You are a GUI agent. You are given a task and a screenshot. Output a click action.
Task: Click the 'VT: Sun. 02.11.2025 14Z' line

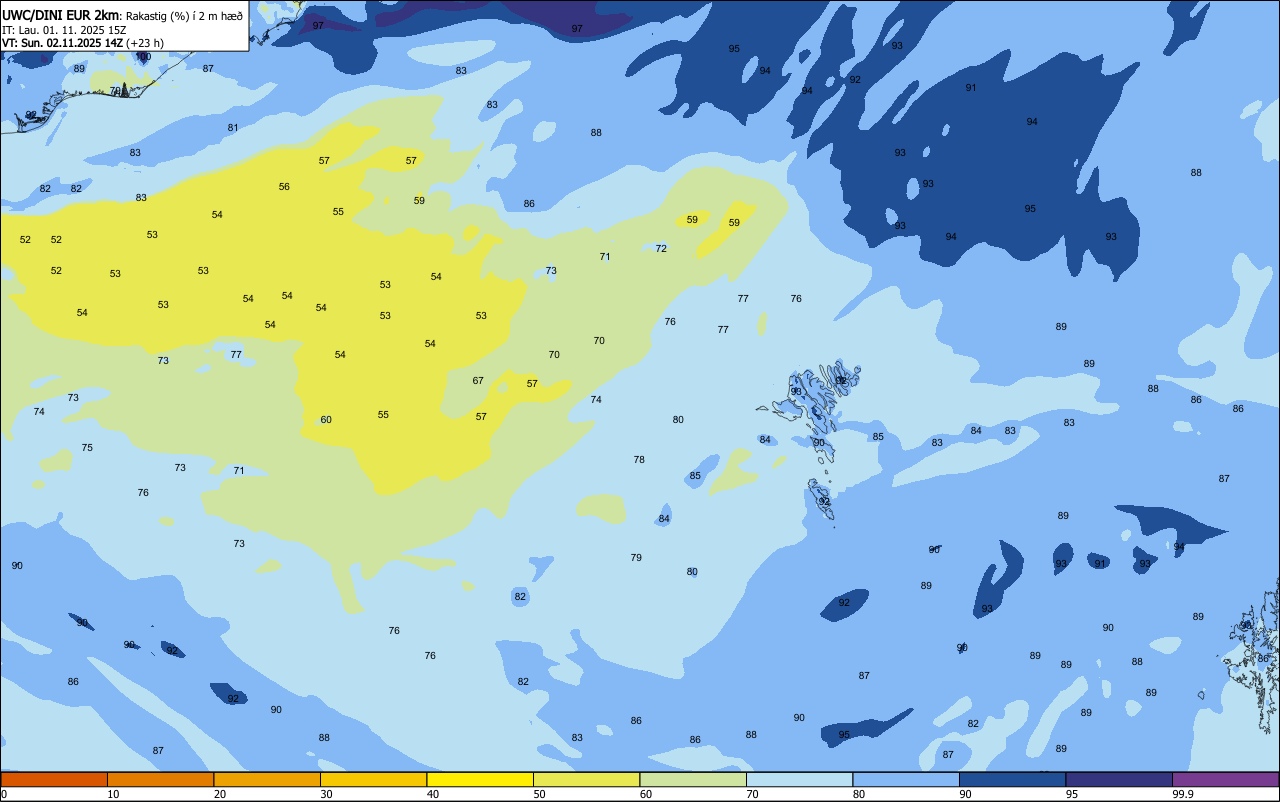point(62,43)
